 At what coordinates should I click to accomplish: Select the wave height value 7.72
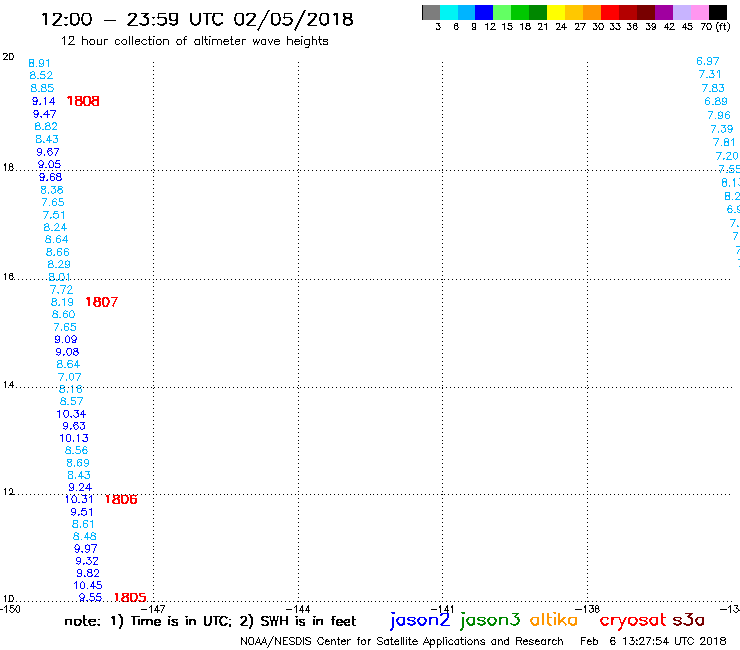[61, 290]
